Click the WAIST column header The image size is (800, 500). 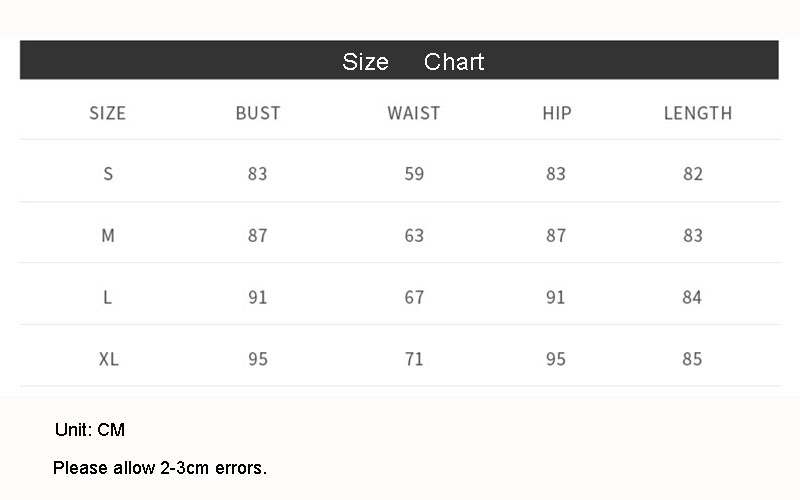coord(414,113)
